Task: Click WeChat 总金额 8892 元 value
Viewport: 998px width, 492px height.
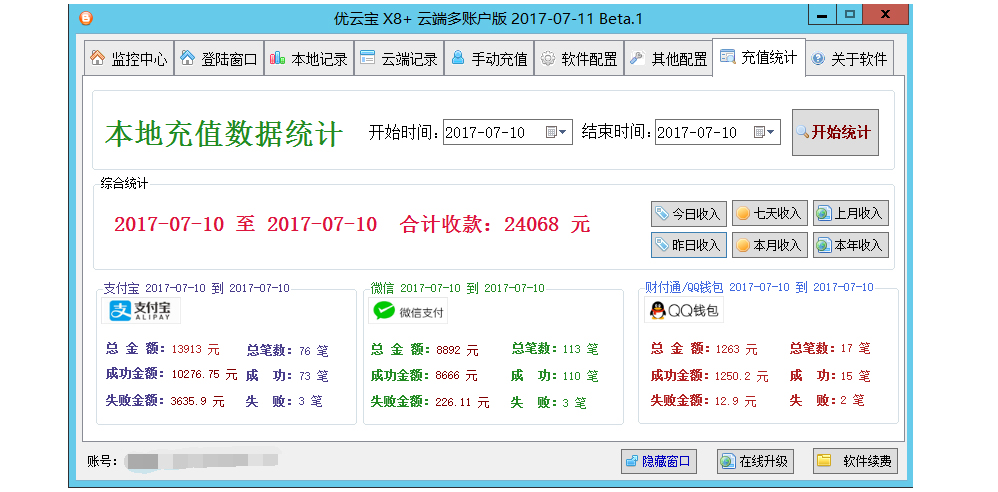Action: point(456,350)
